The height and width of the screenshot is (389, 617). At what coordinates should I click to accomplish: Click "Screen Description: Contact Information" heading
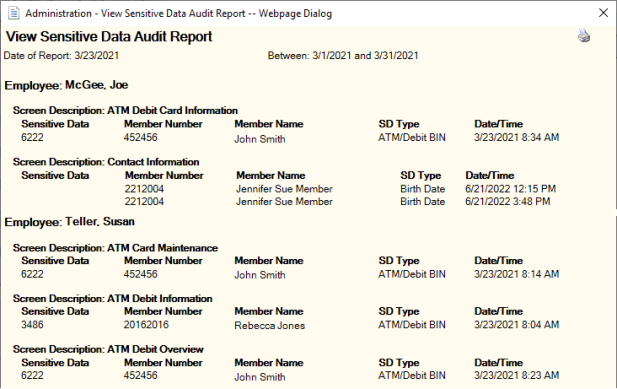tap(106, 162)
